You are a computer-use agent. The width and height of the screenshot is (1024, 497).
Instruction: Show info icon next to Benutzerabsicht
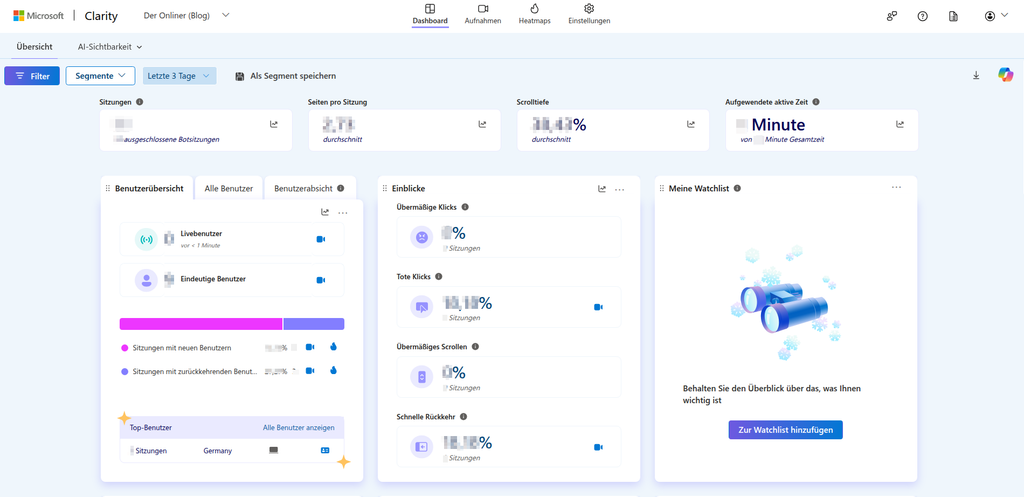[340, 188]
